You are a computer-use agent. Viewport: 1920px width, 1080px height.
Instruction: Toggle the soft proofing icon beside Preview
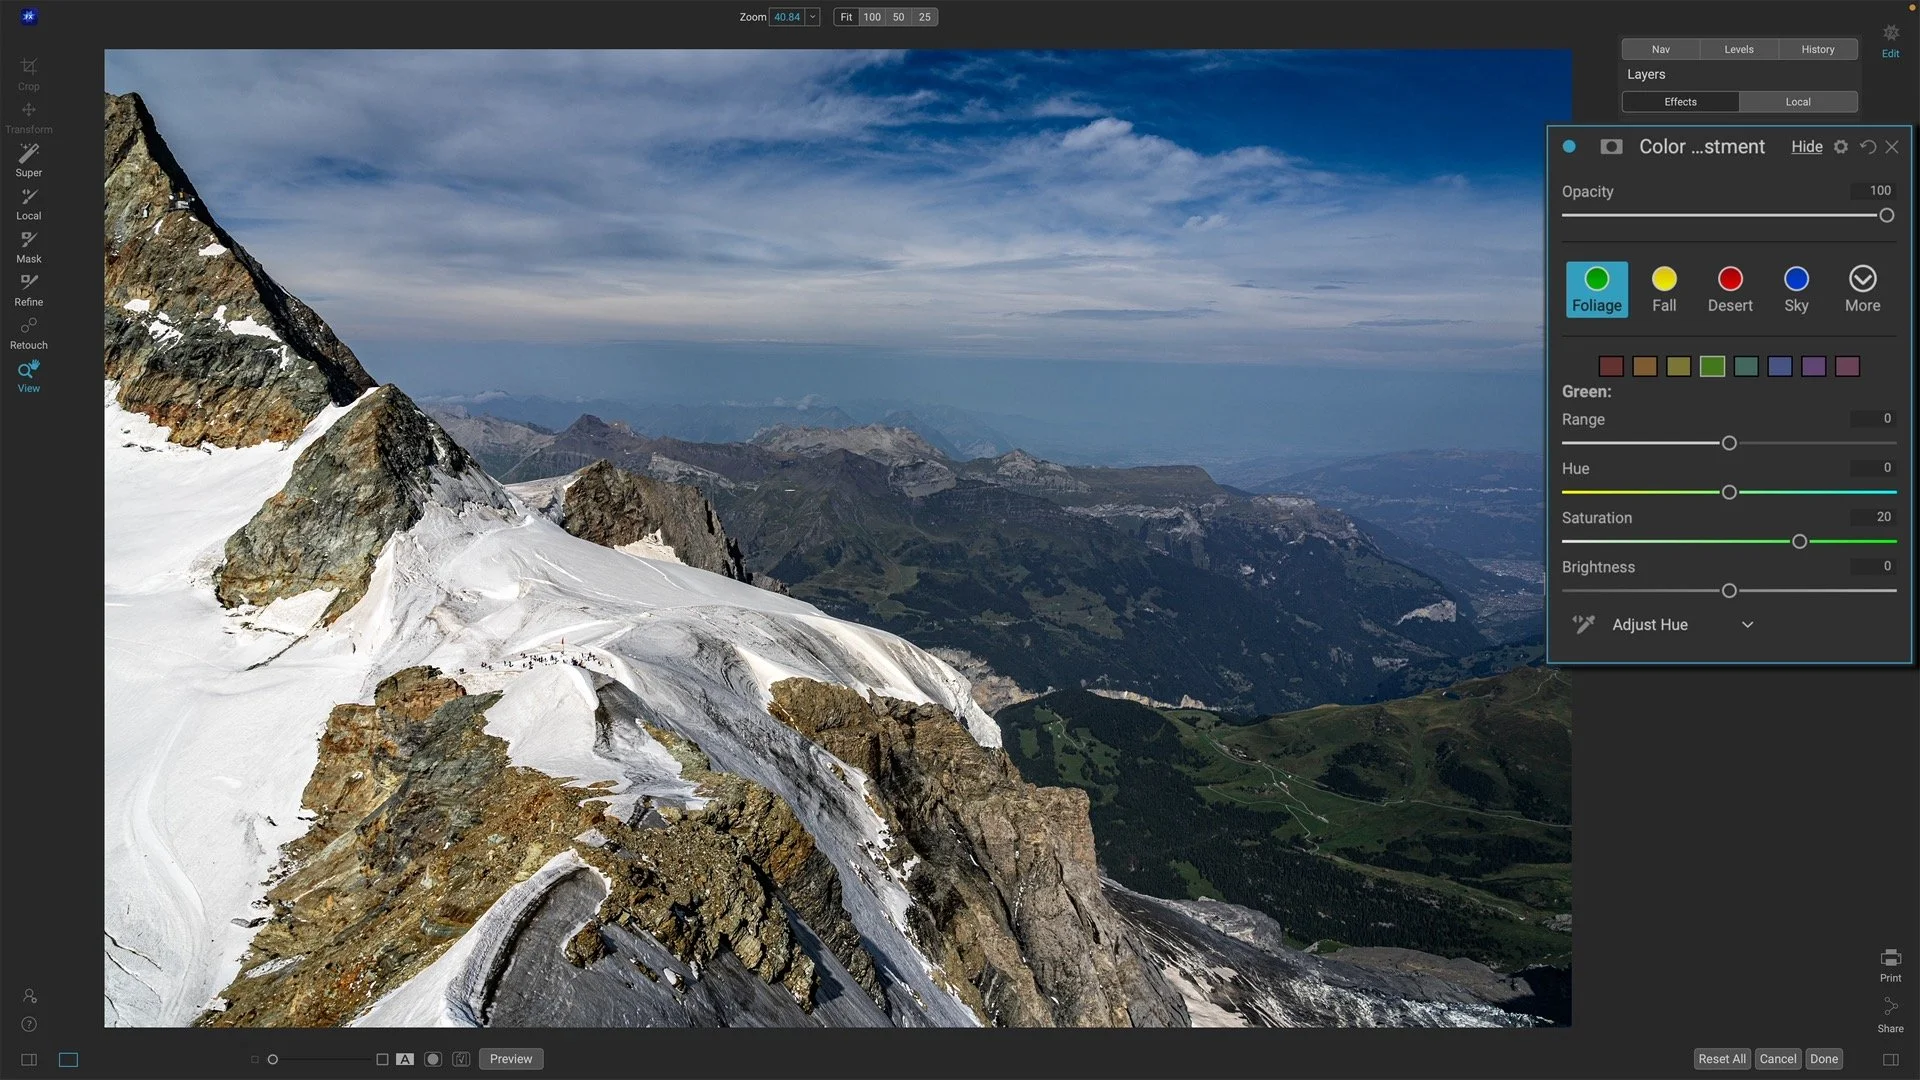(x=461, y=1059)
